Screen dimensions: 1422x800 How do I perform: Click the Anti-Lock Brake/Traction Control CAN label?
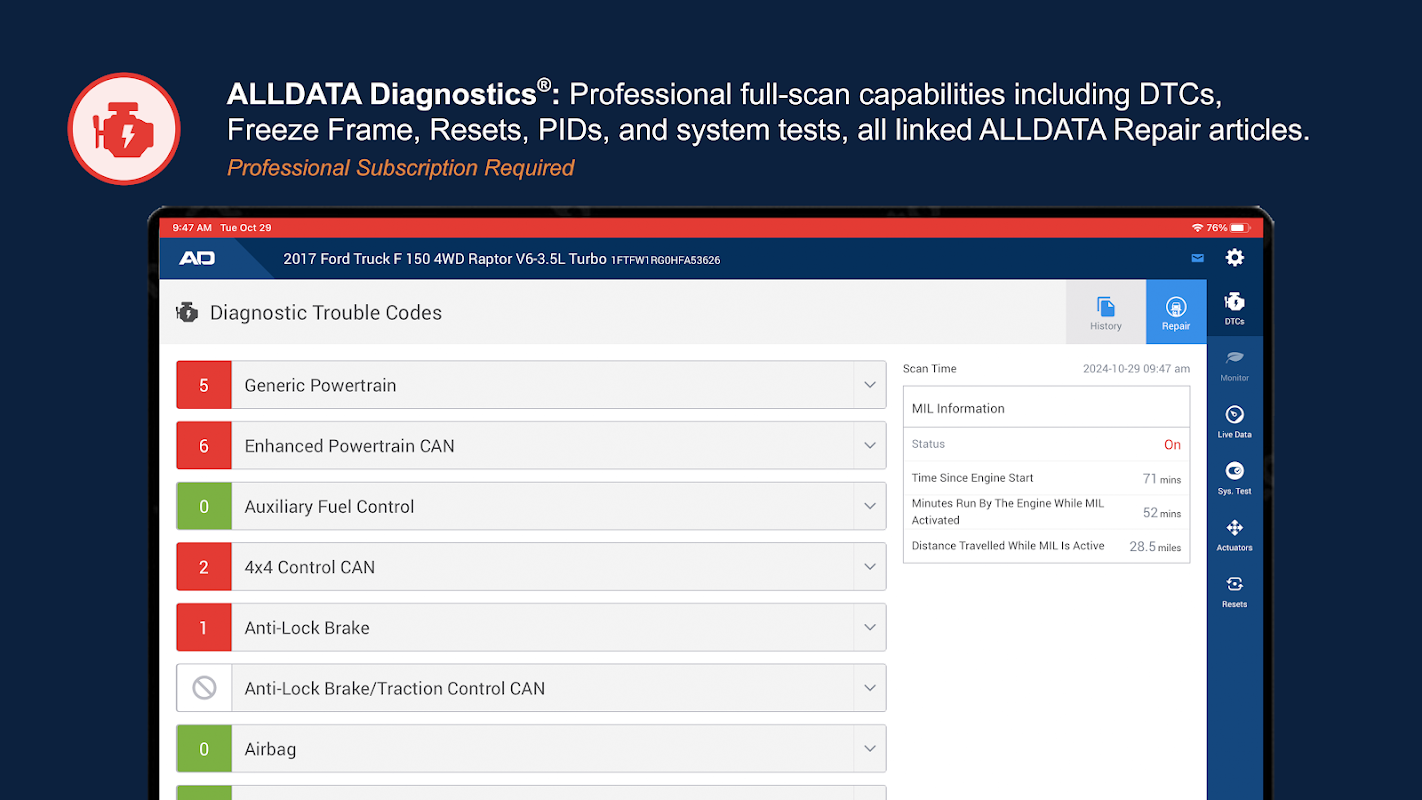pyautogui.click(x=395, y=688)
